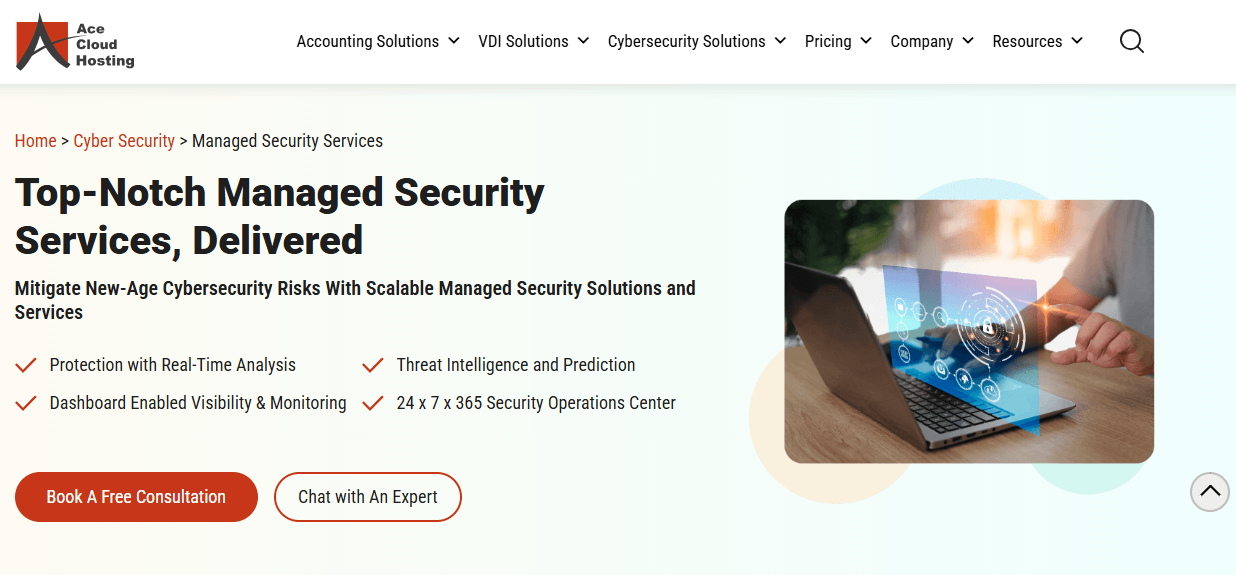The height and width of the screenshot is (575, 1236).
Task: Click the Top-Notch Managed Security Services heading
Action: (279, 216)
